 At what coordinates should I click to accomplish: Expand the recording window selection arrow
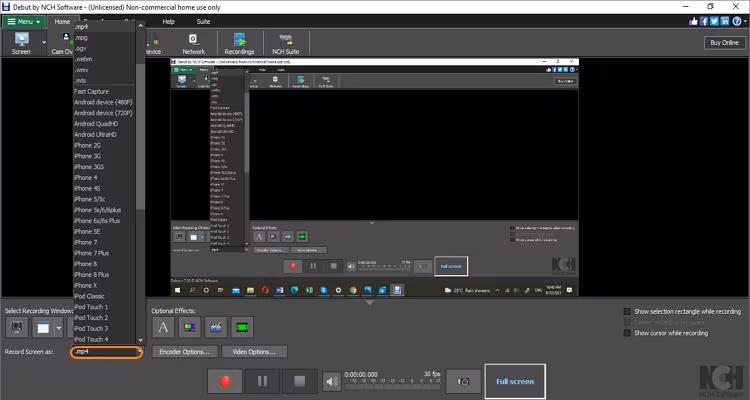pos(59,328)
